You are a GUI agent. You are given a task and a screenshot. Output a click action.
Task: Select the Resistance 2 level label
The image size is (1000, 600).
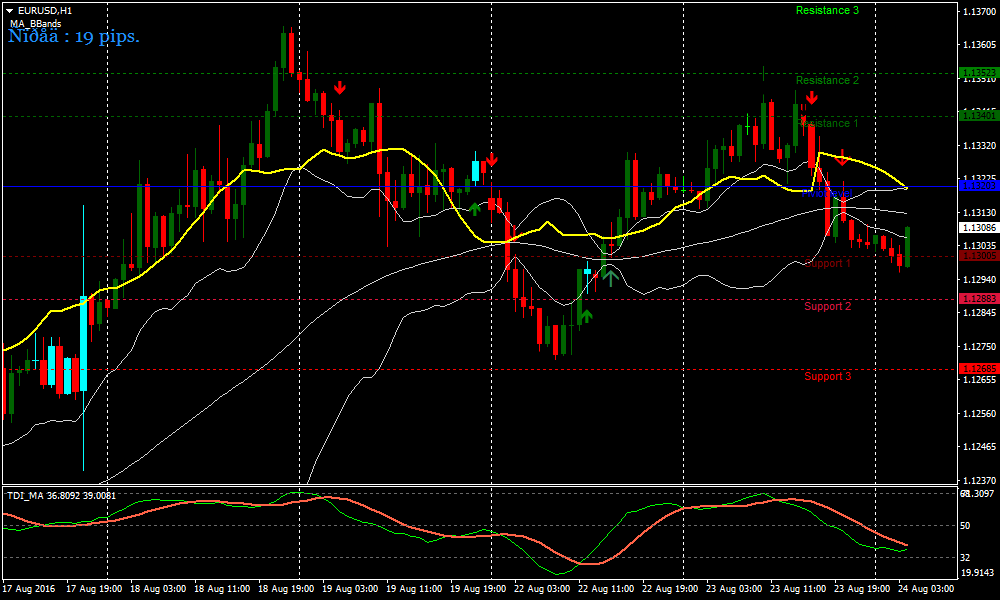pos(827,80)
